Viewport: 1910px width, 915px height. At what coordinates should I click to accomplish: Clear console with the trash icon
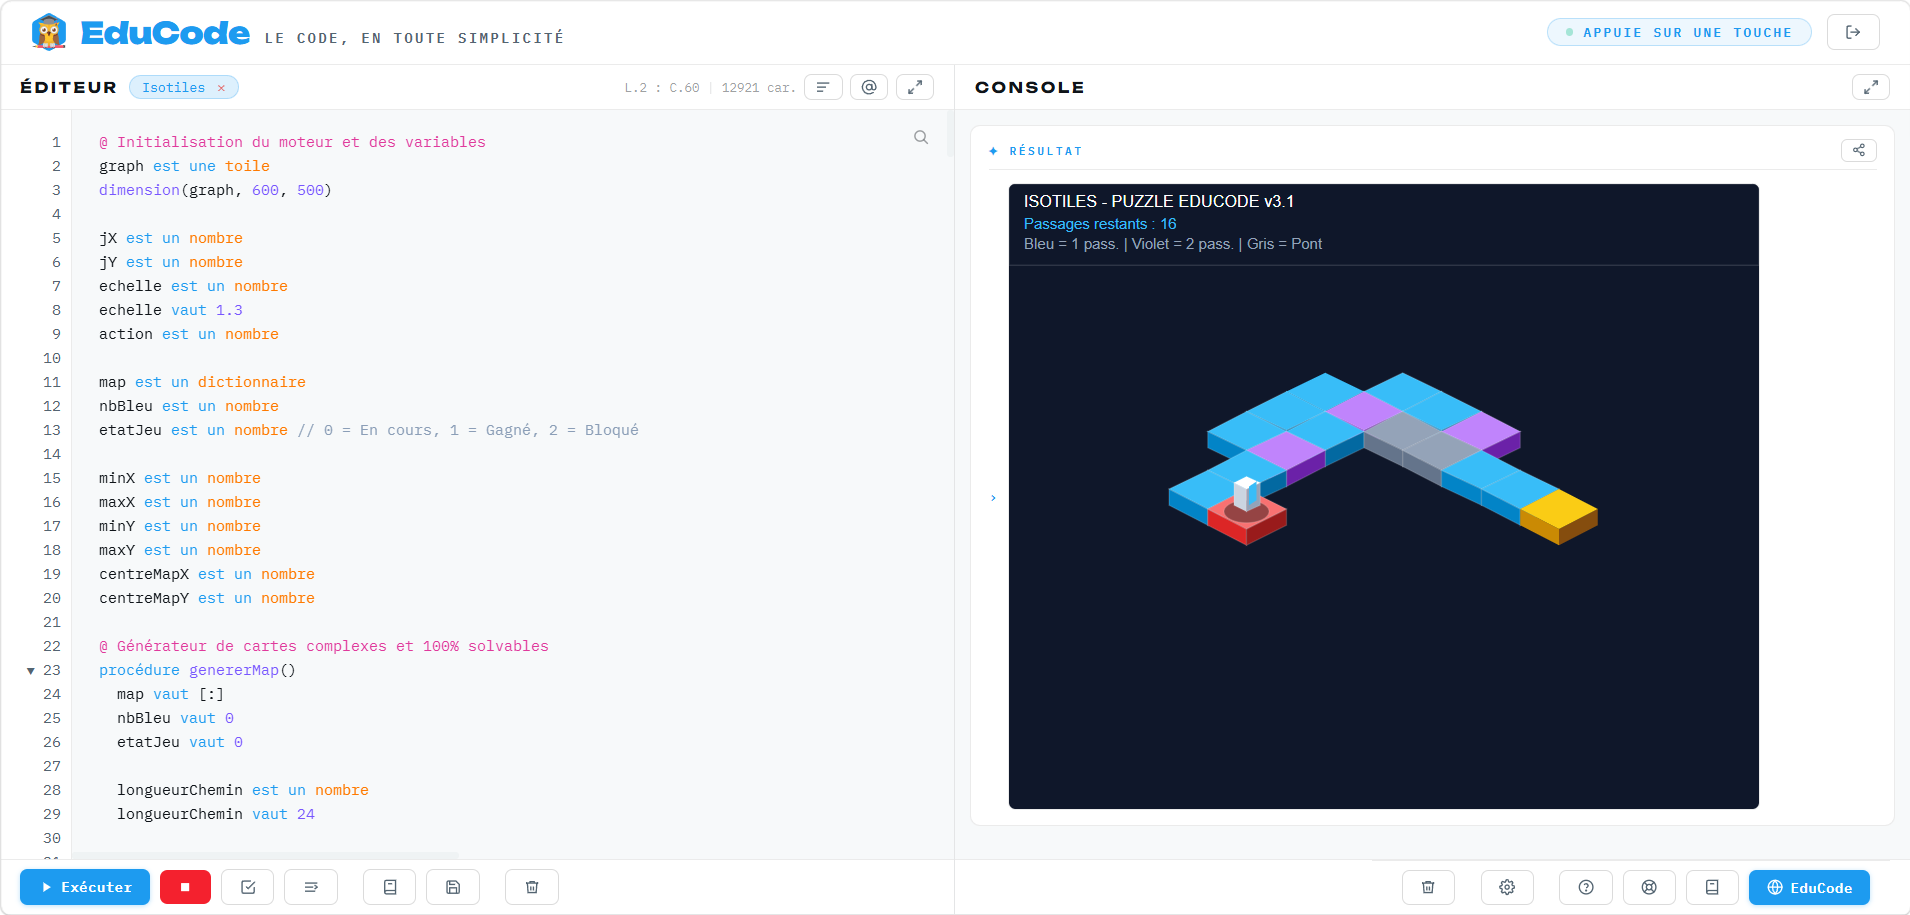(x=1428, y=887)
